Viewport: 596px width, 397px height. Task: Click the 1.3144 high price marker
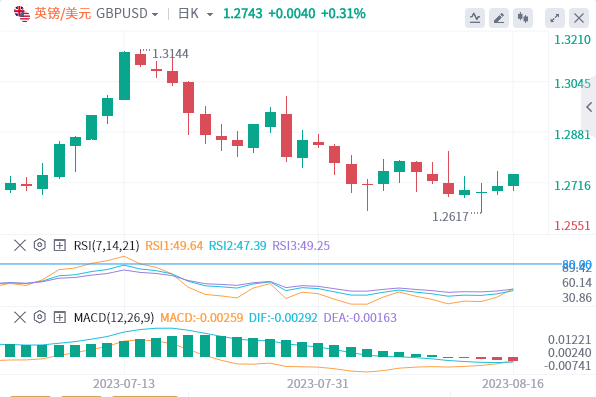(x=170, y=54)
